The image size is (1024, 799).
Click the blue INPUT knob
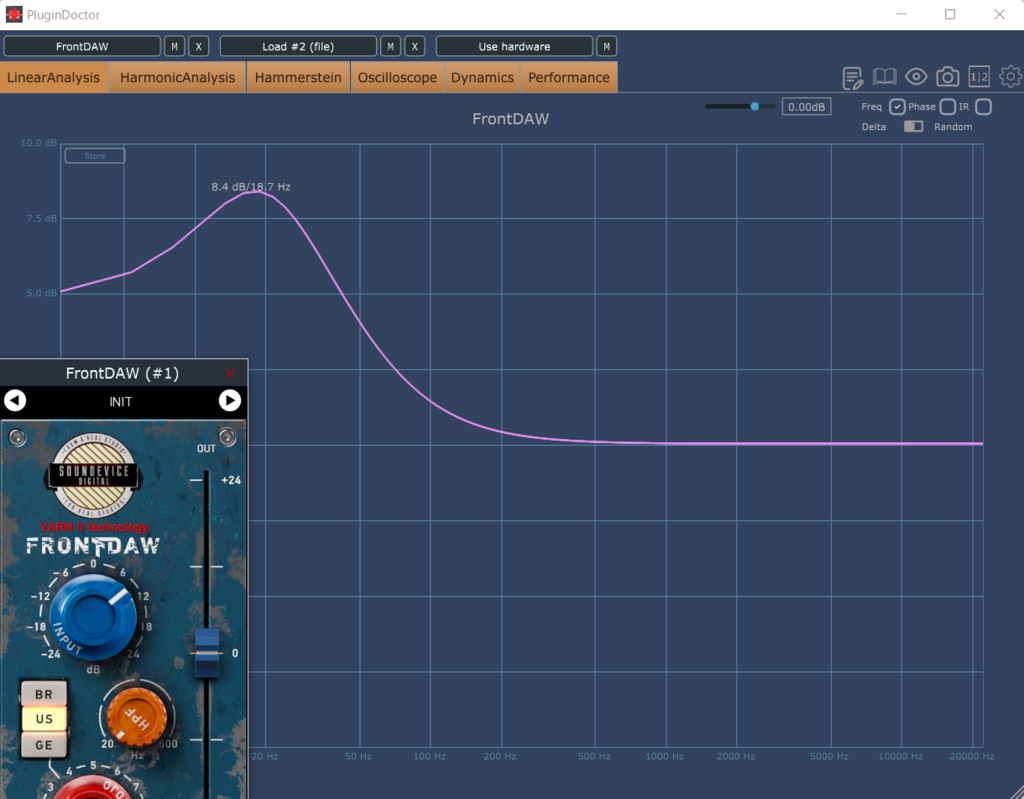pyautogui.click(x=93, y=617)
